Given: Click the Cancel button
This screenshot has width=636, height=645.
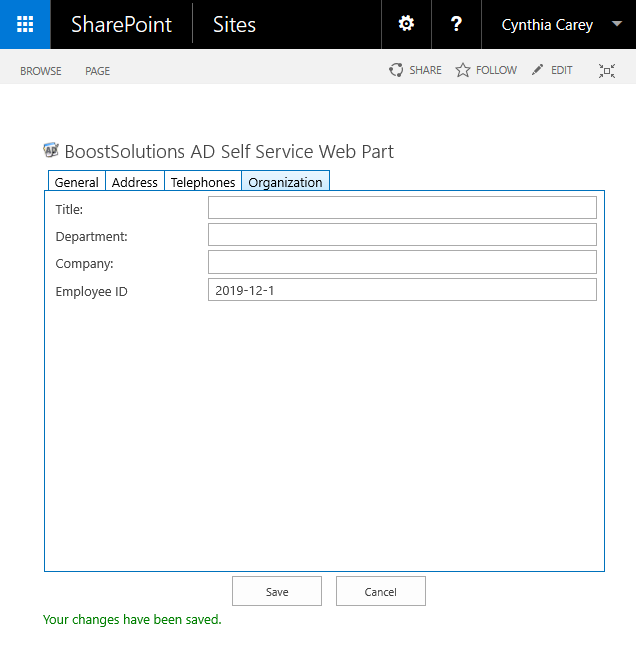Looking at the screenshot, I should tap(381, 591).
